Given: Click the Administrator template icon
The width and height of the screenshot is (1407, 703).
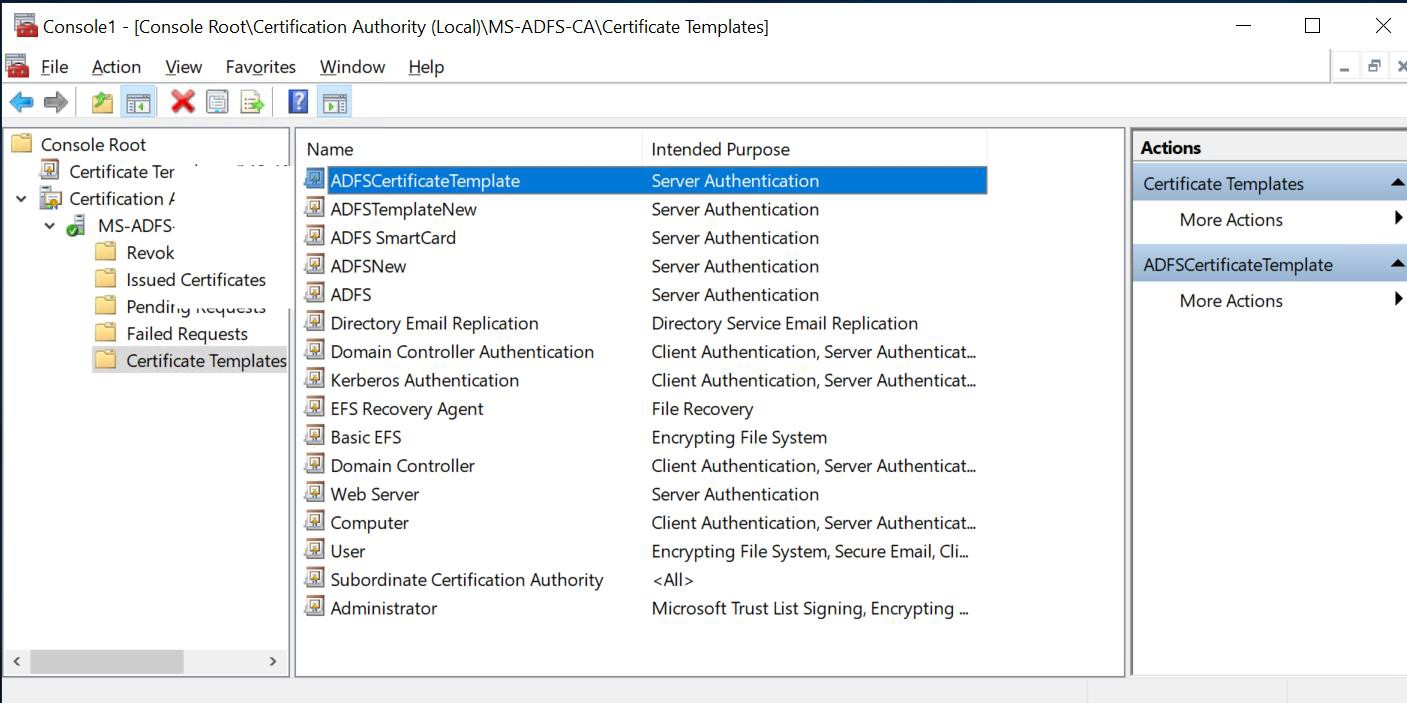Looking at the screenshot, I should click(x=315, y=608).
